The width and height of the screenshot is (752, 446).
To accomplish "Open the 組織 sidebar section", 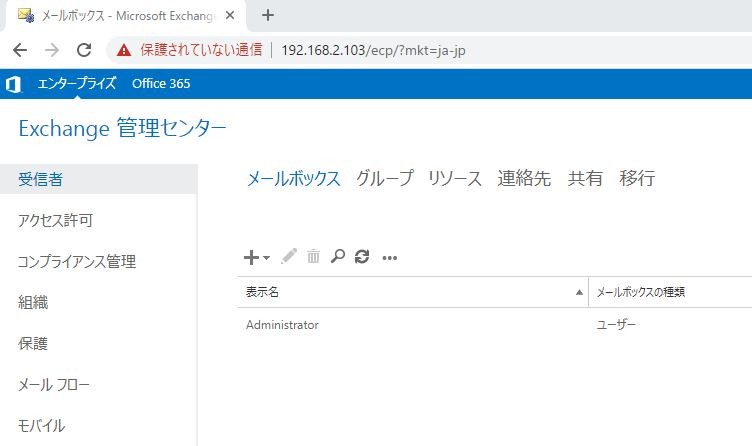I will tap(33, 302).
